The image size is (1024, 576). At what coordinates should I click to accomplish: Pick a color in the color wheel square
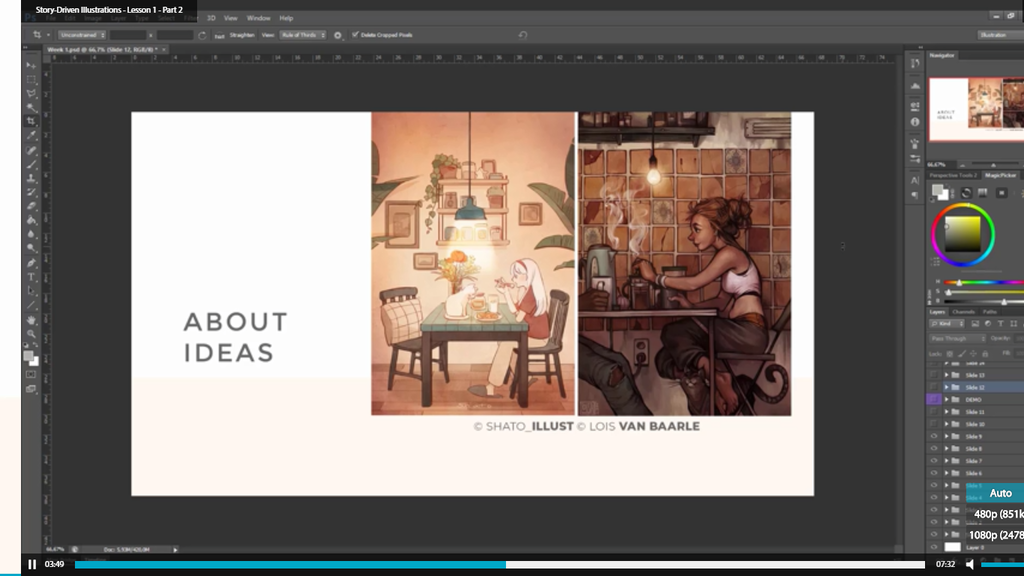(x=963, y=234)
